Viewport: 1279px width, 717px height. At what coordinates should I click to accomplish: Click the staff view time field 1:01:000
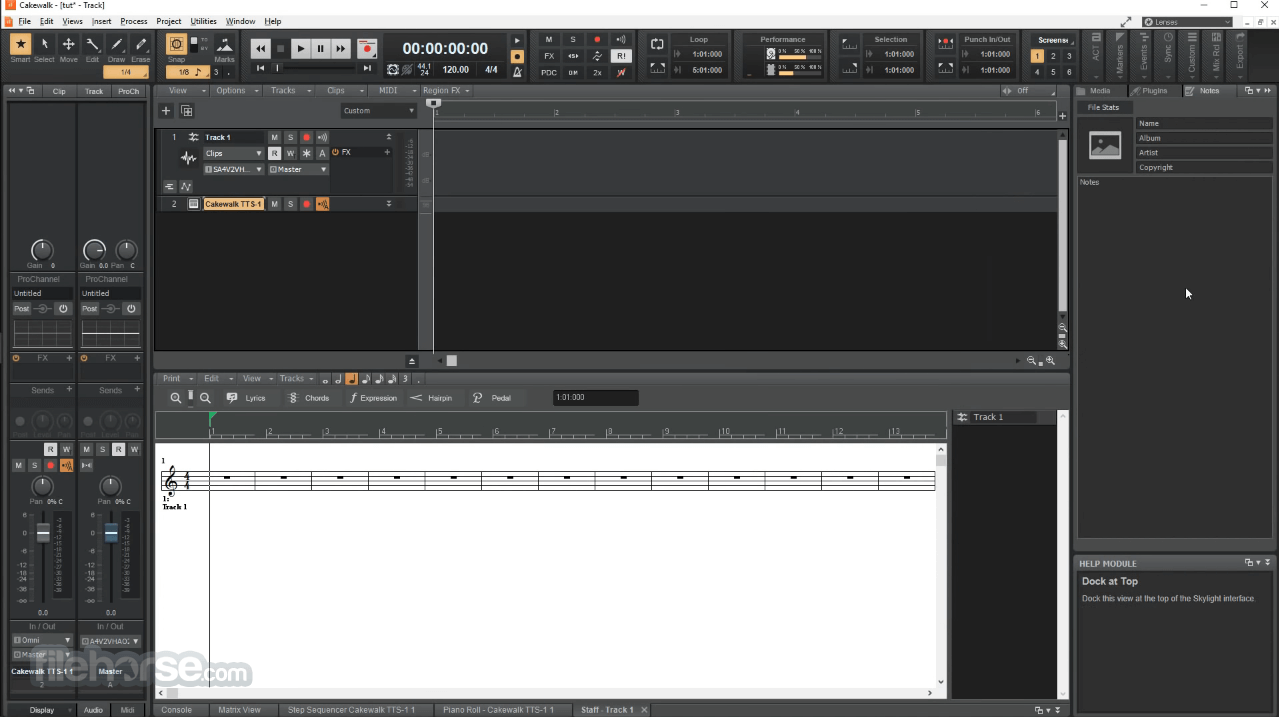[596, 398]
